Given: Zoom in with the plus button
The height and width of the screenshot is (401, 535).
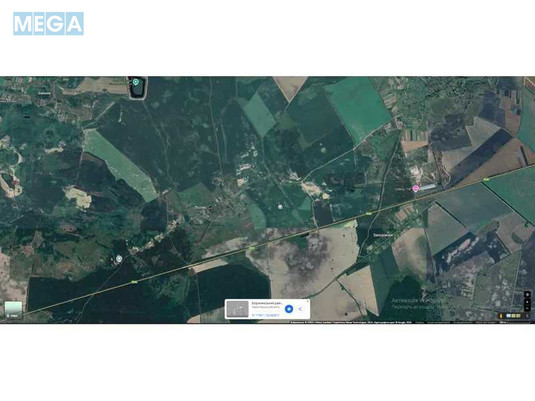Looking at the screenshot, I should [x=527, y=302].
